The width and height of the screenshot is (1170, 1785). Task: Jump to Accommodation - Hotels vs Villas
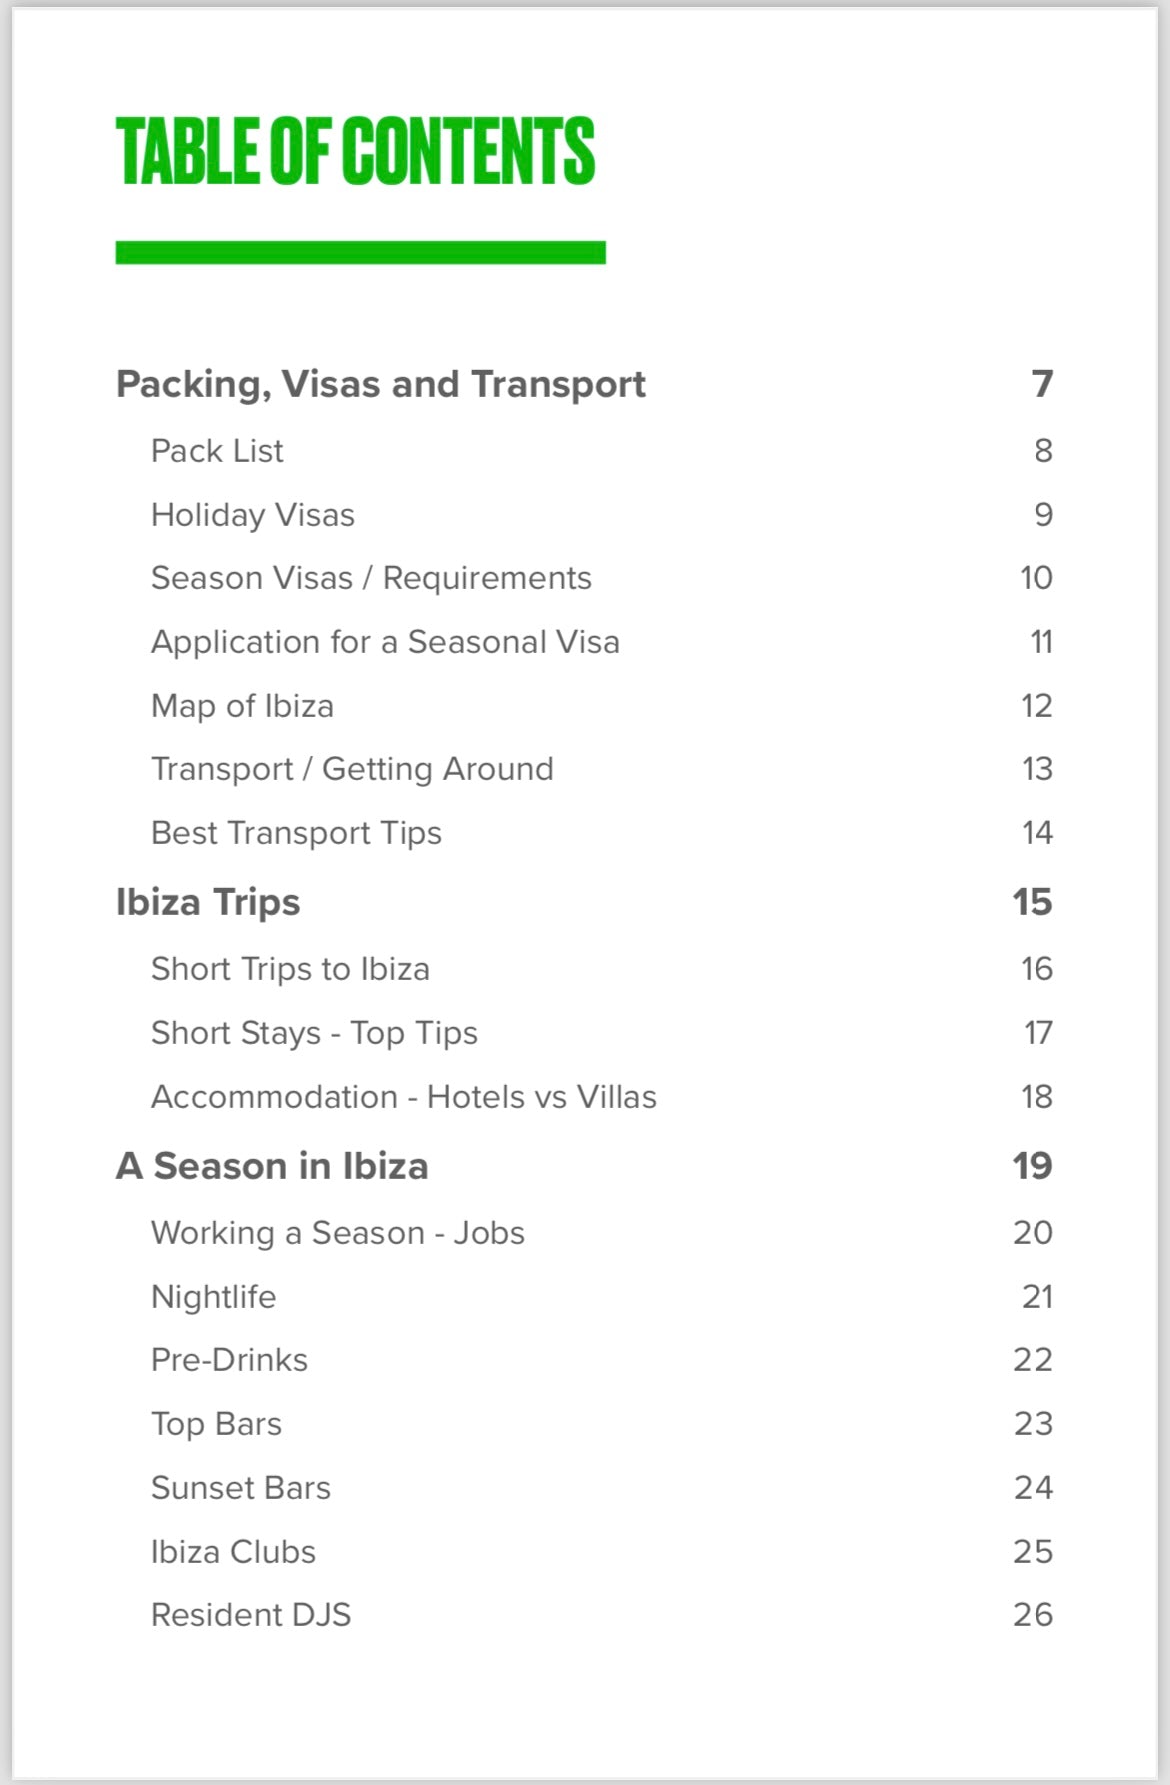tap(404, 1097)
